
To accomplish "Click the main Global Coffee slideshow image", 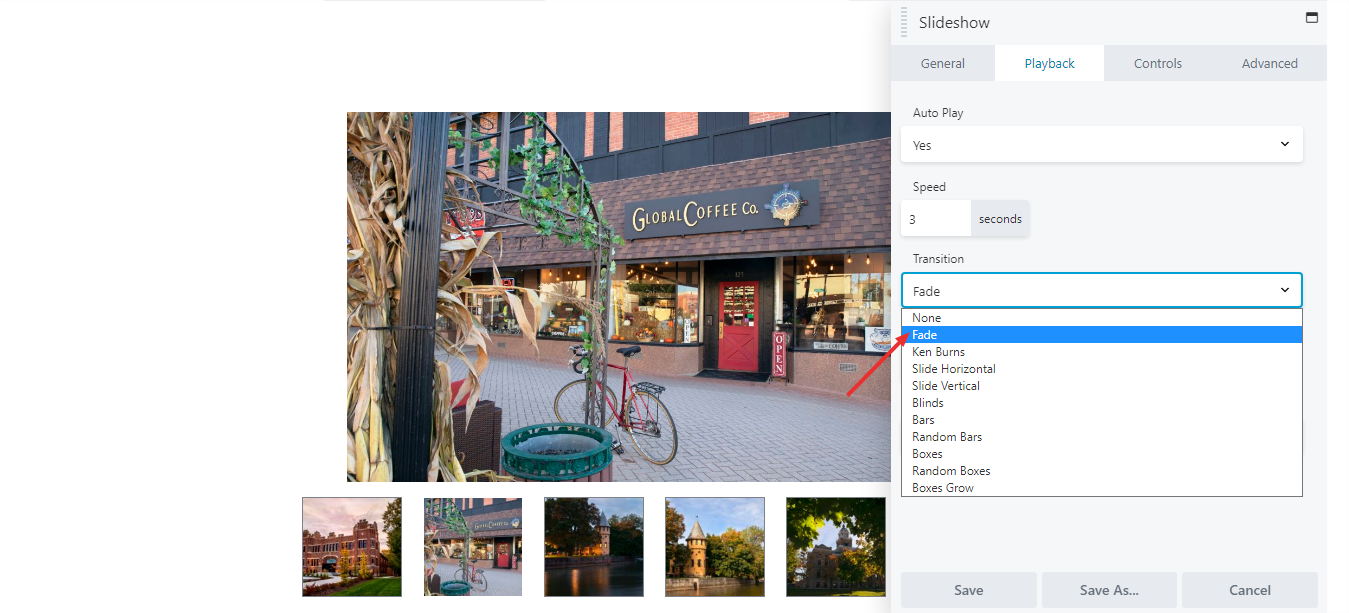I will click(x=619, y=297).
